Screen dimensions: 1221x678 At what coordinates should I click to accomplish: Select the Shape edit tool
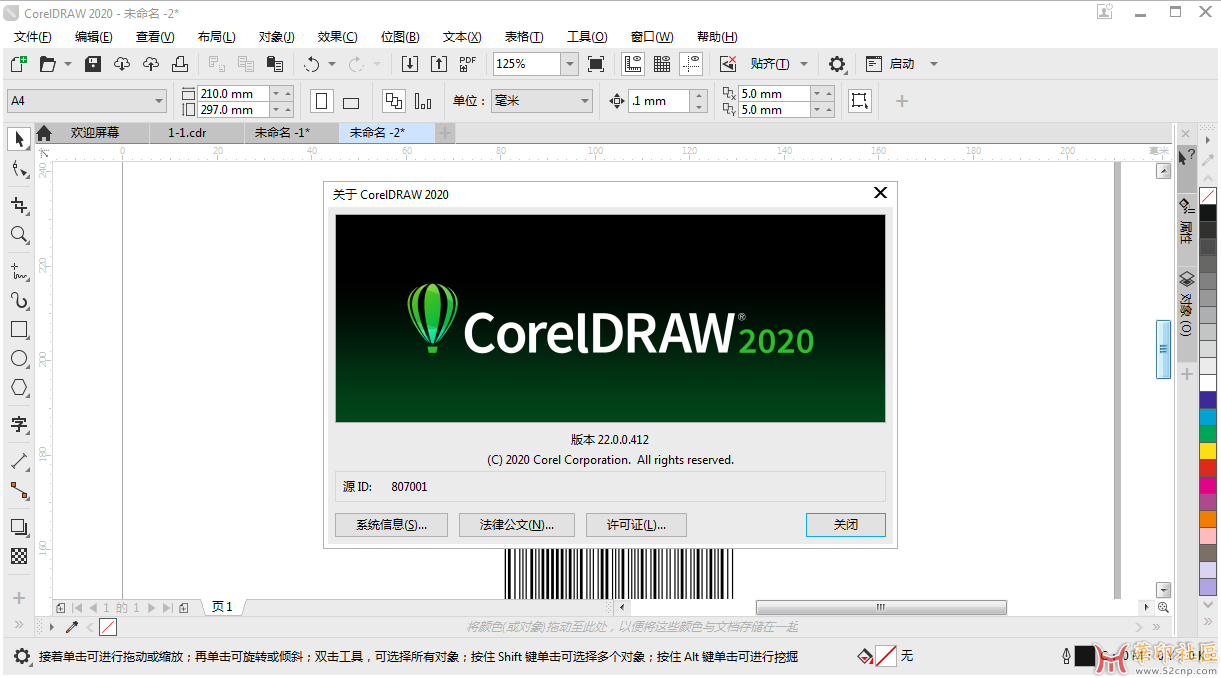click(19, 170)
